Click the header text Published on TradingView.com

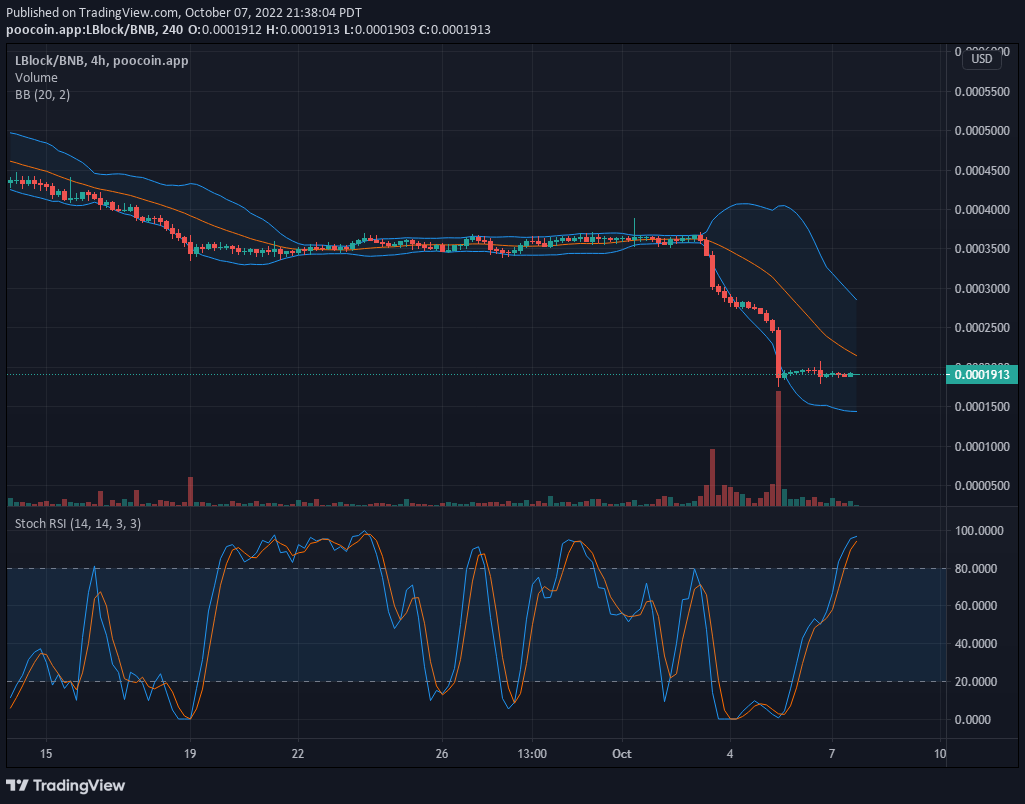click(92, 13)
